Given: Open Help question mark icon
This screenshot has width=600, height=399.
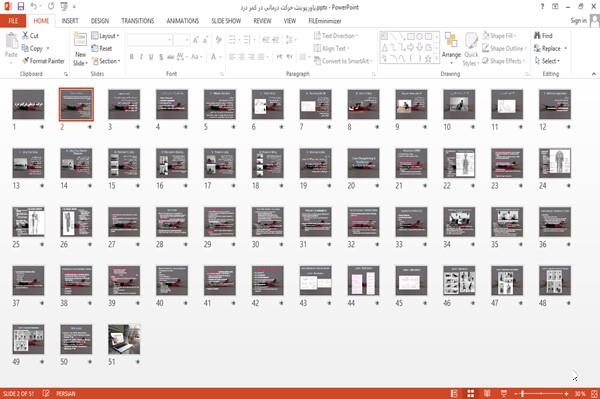Looking at the screenshot, I should coord(542,7).
